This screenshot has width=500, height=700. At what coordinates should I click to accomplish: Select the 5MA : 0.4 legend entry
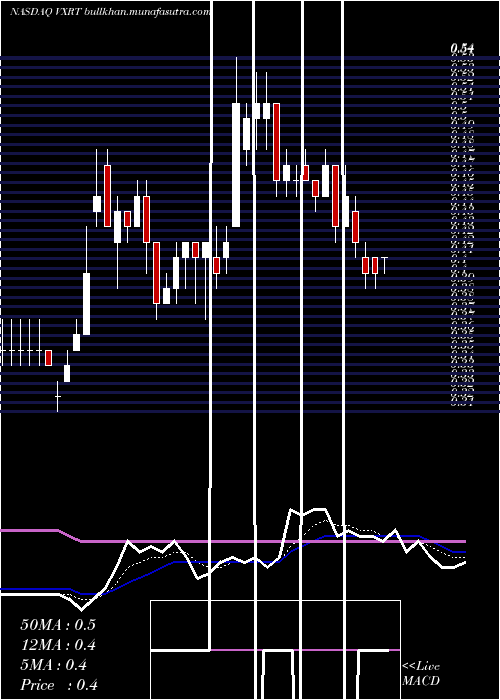pyautogui.click(x=54, y=665)
